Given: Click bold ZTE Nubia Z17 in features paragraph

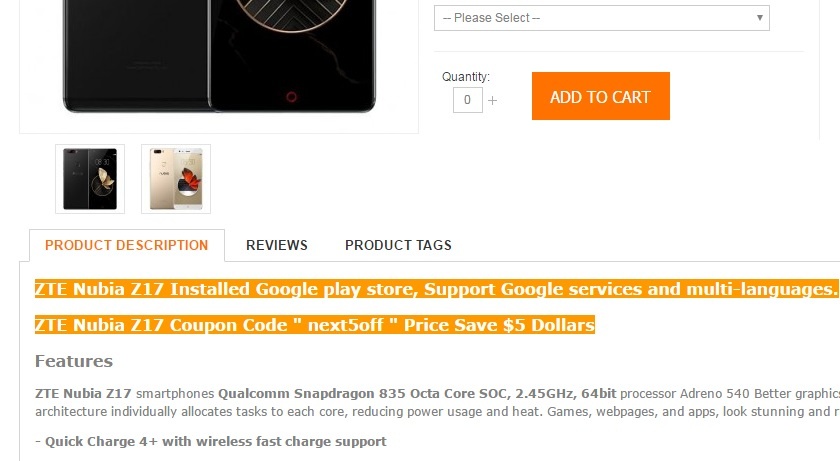Looking at the screenshot, I should point(83,394).
